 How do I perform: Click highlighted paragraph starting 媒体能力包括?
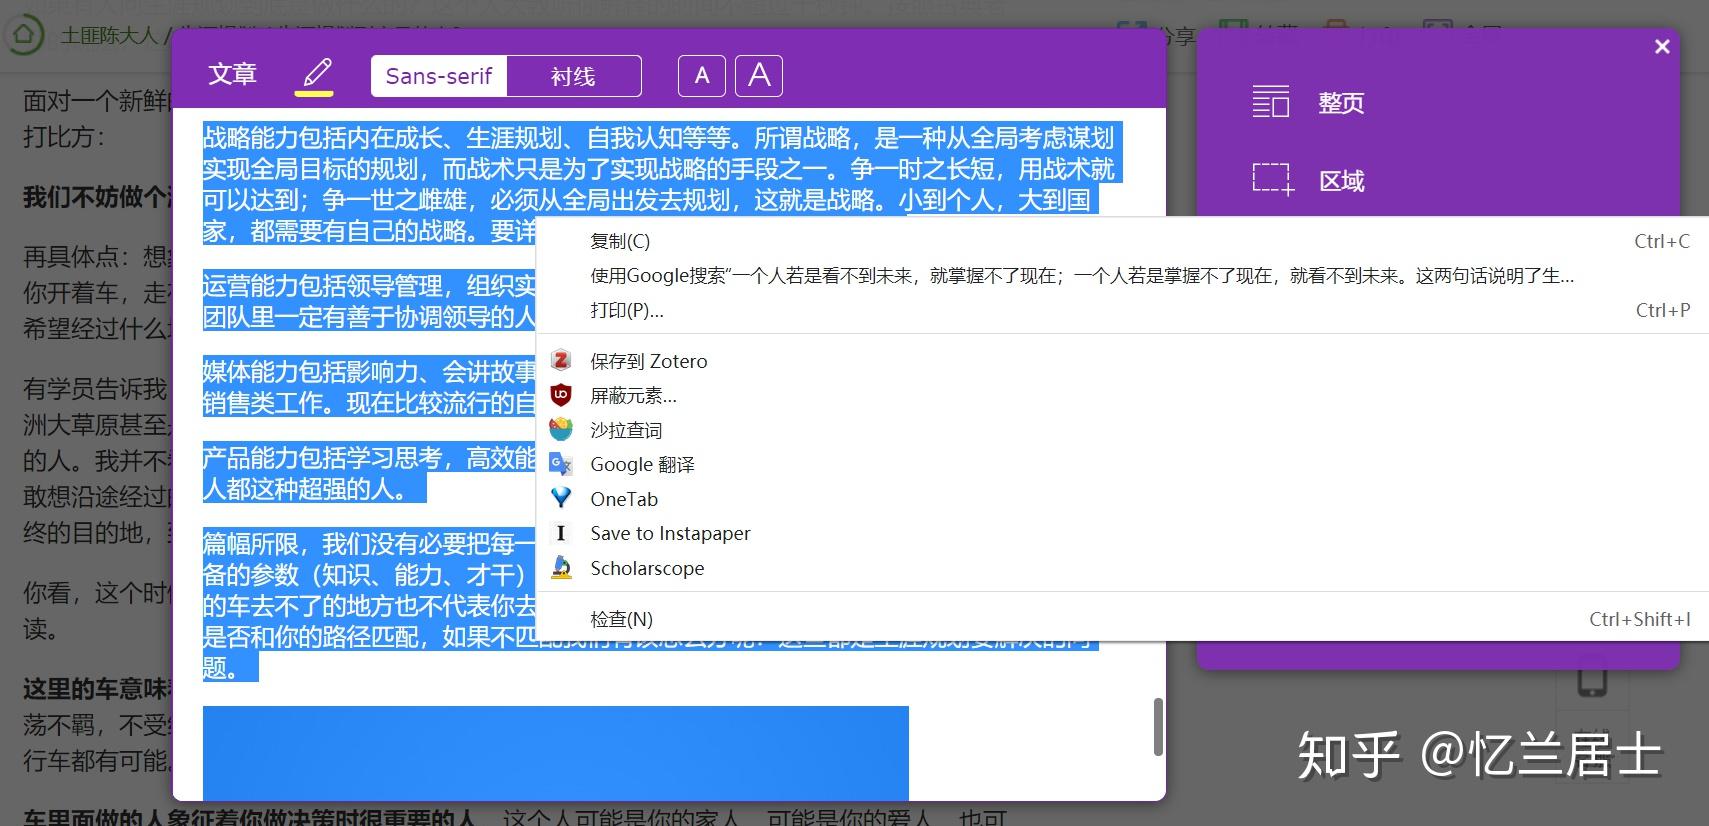(368, 387)
